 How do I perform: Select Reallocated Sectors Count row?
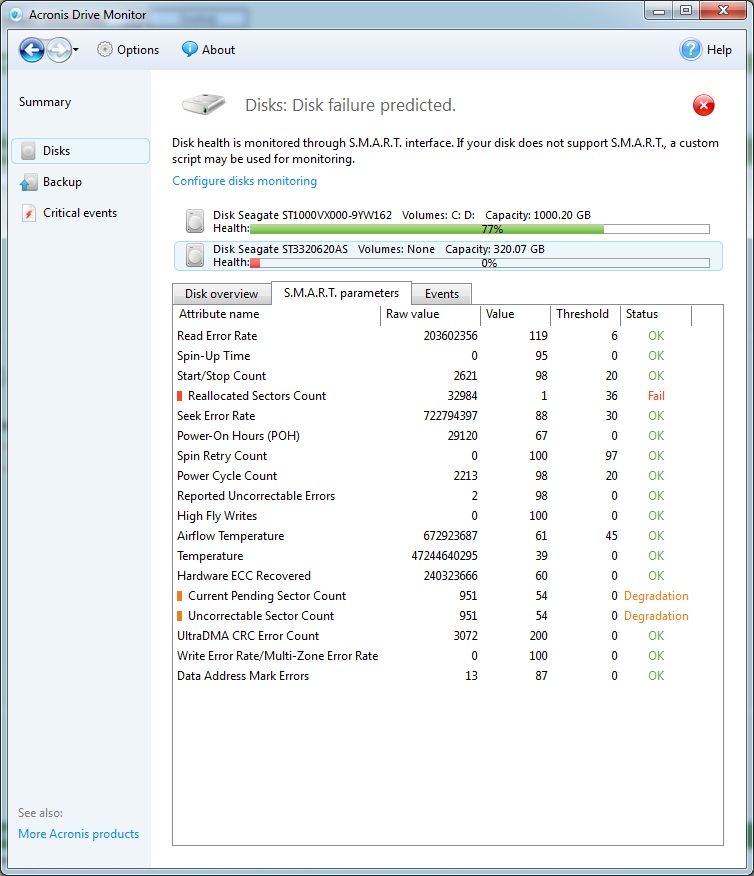click(x=433, y=396)
